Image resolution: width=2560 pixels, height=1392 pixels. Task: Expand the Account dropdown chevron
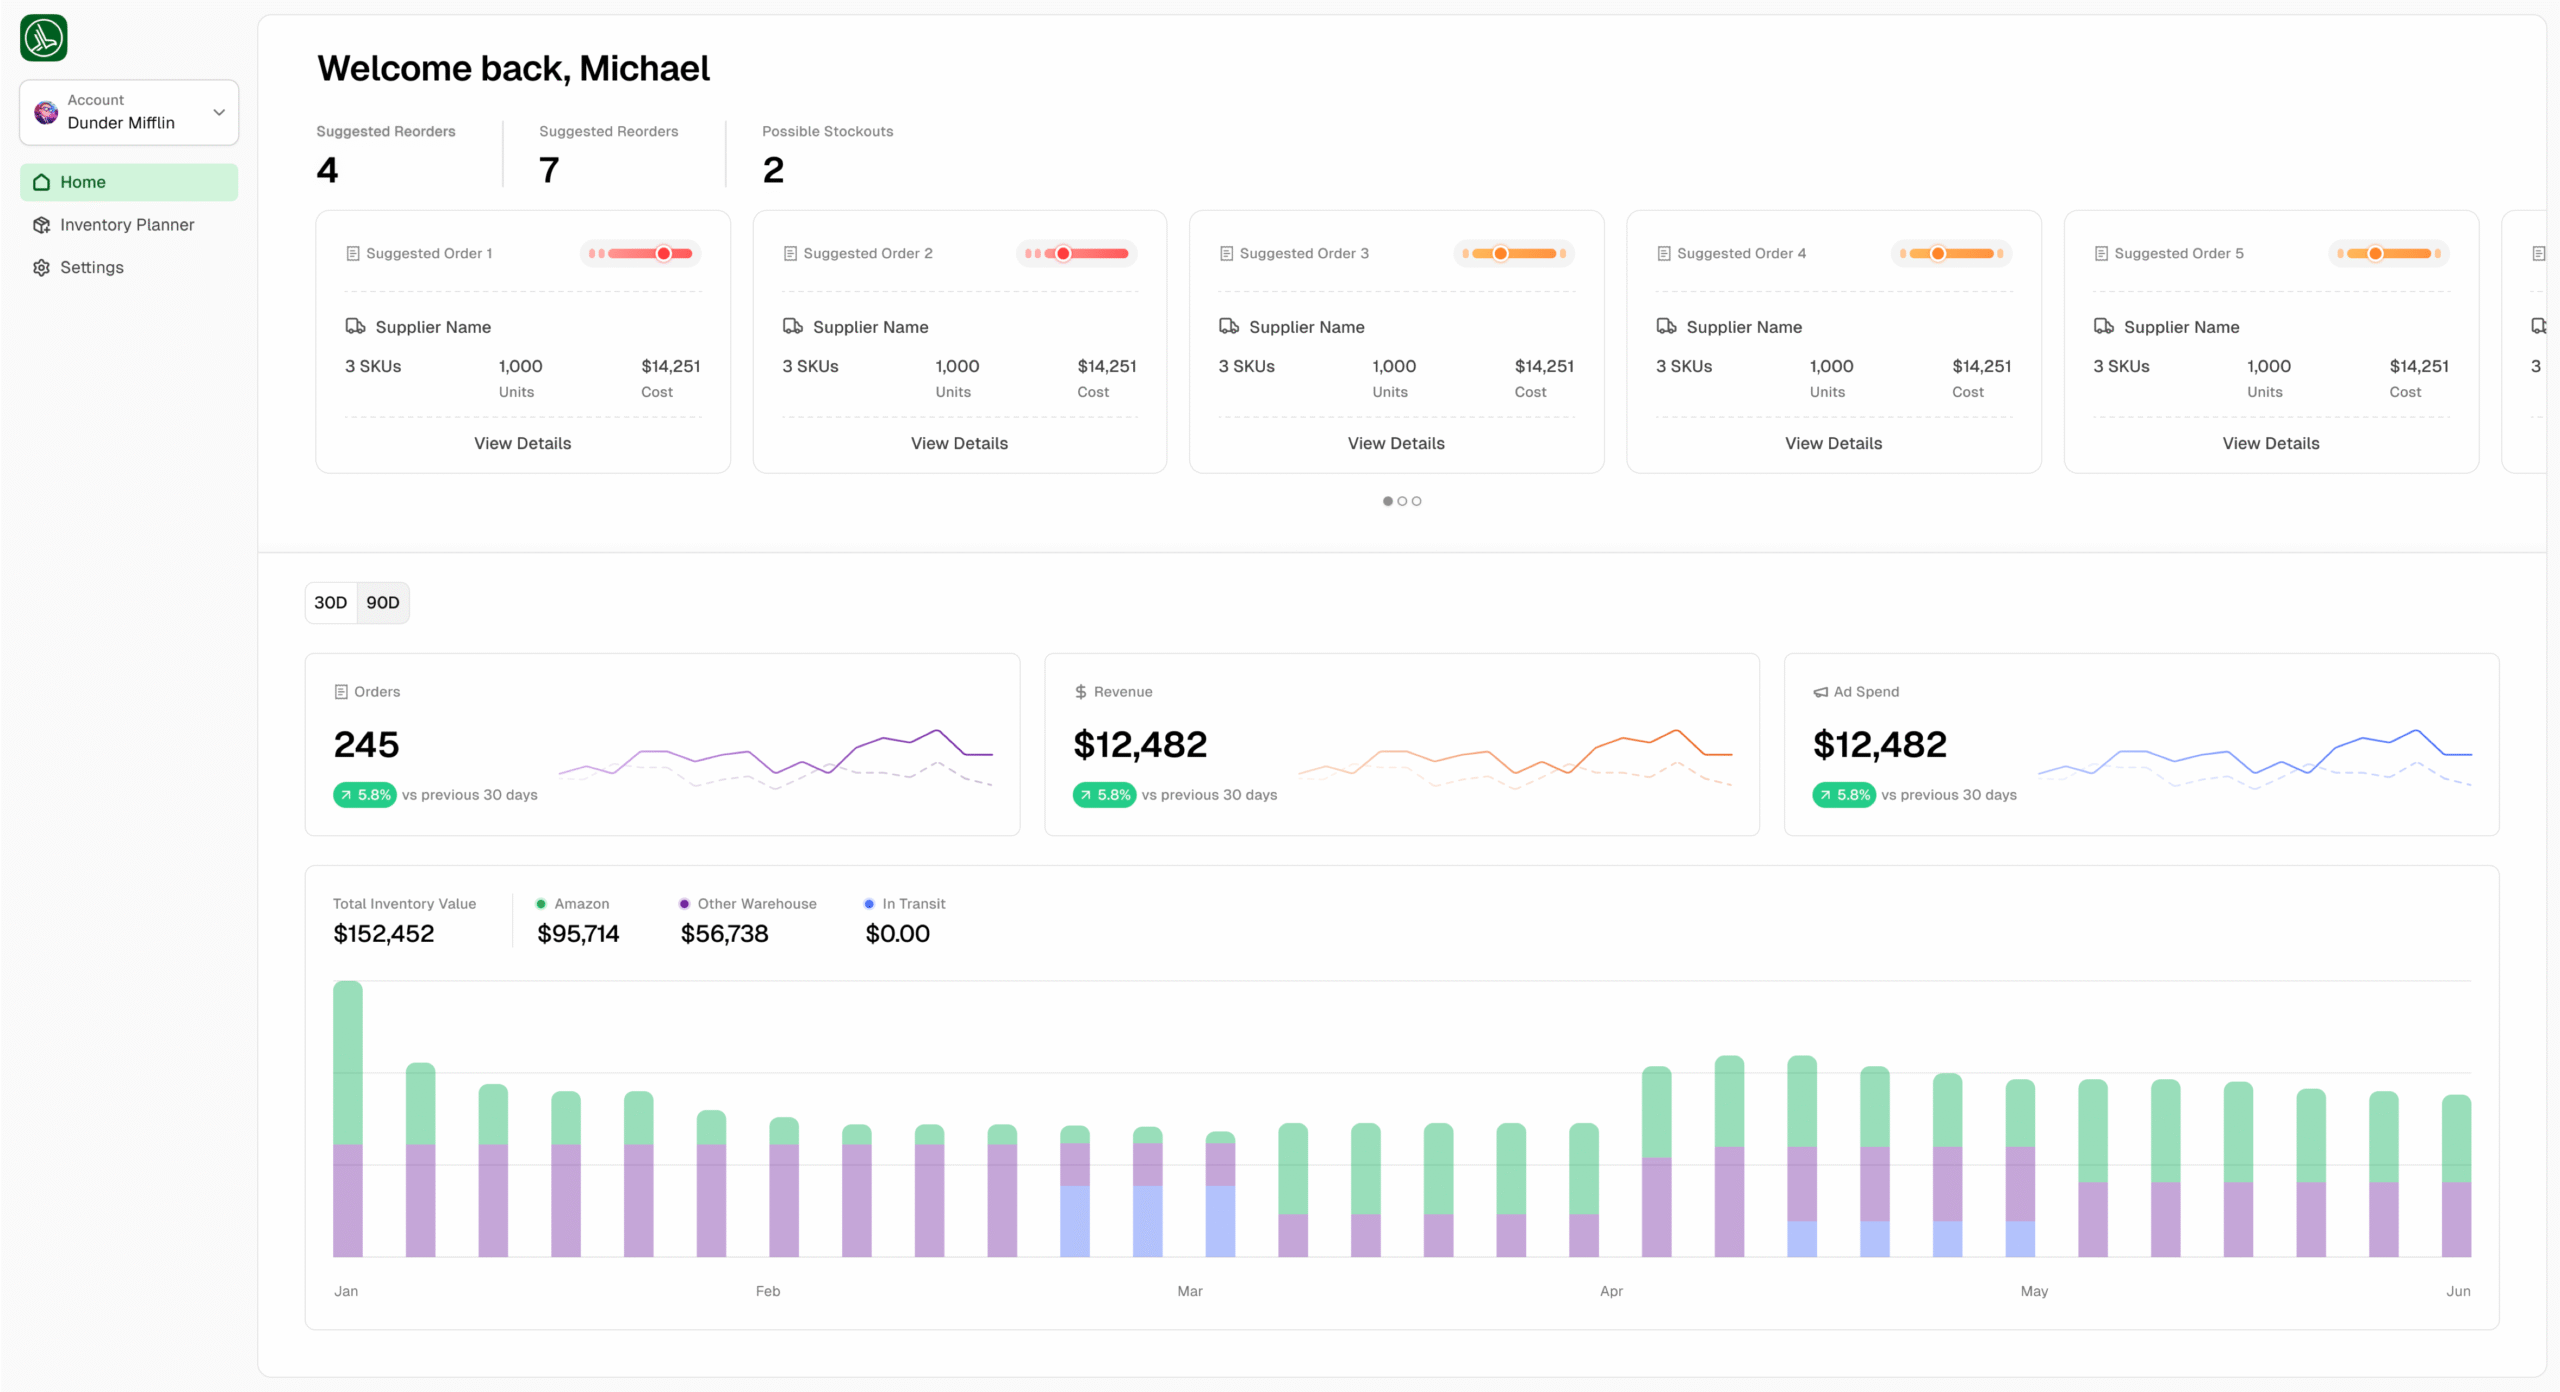(219, 112)
